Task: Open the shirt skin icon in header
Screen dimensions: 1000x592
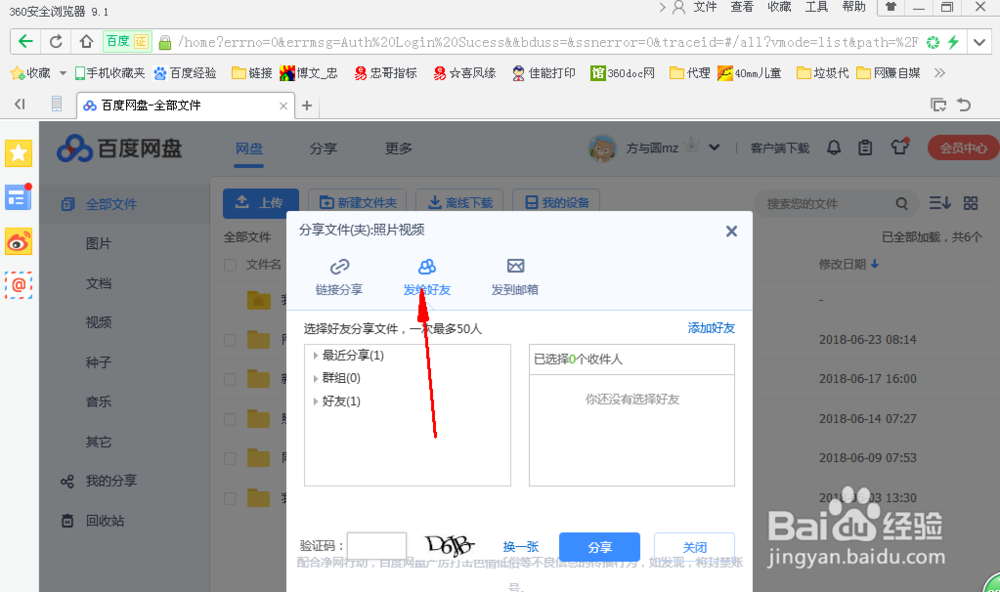Action: click(x=899, y=147)
